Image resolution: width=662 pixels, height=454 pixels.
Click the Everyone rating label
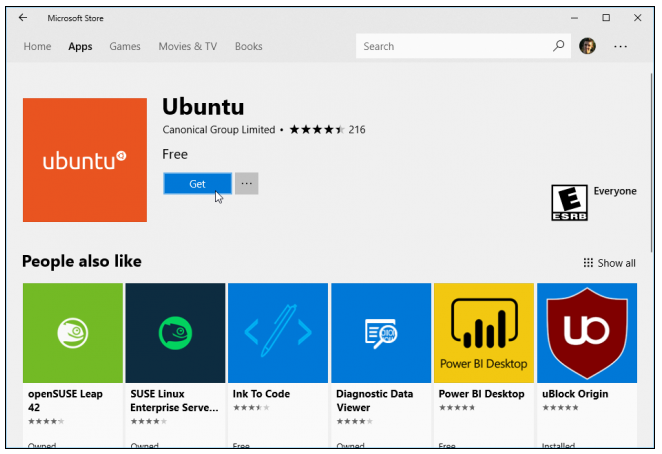pos(615,191)
